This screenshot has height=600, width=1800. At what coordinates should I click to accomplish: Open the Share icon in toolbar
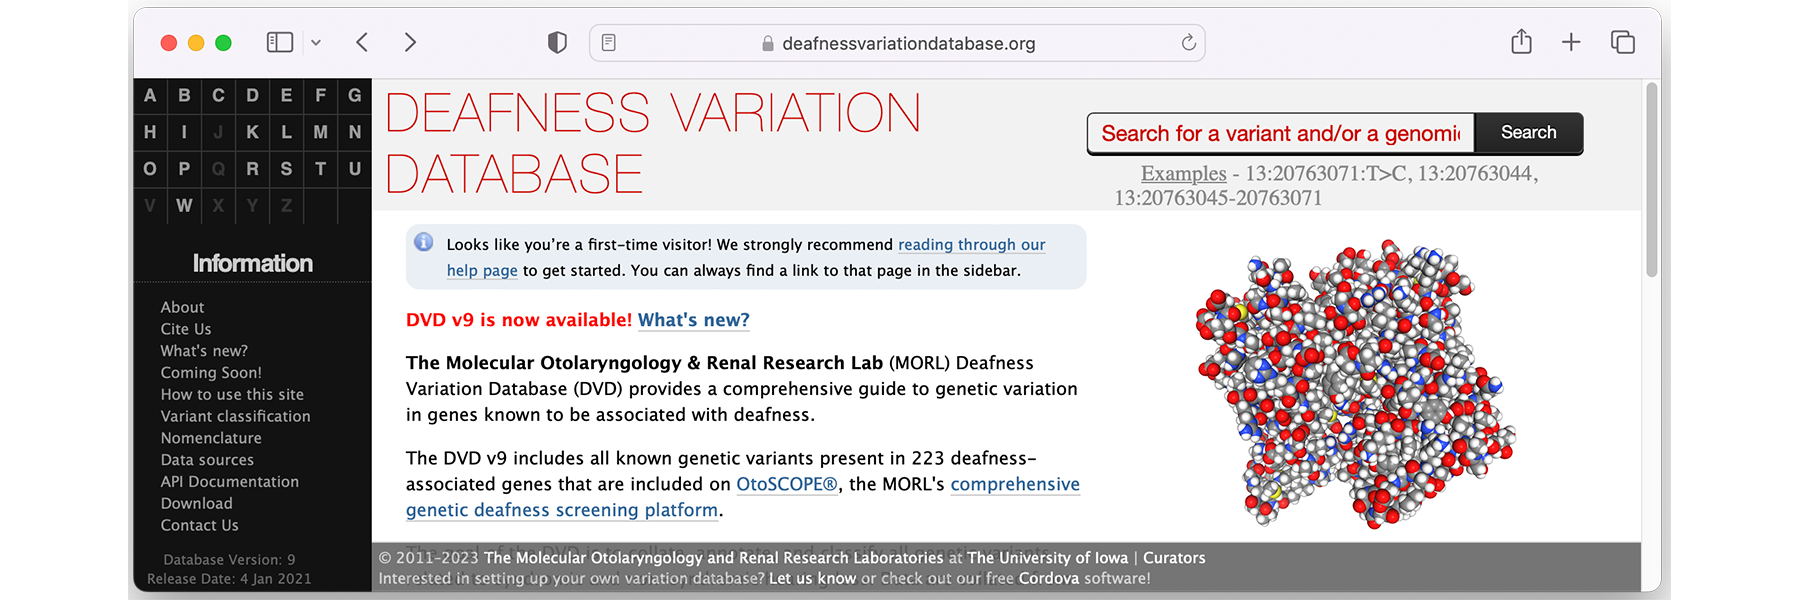(1521, 42)
